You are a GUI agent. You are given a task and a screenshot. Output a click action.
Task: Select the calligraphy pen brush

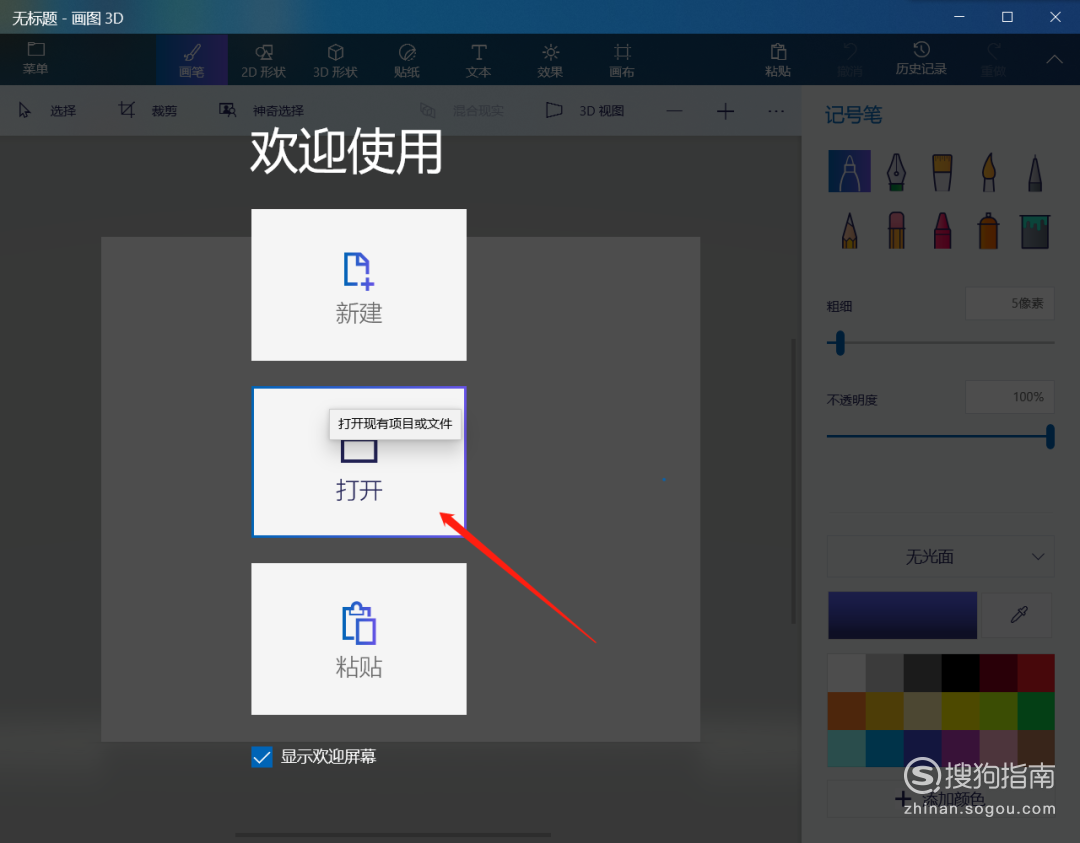pos(895,171)
